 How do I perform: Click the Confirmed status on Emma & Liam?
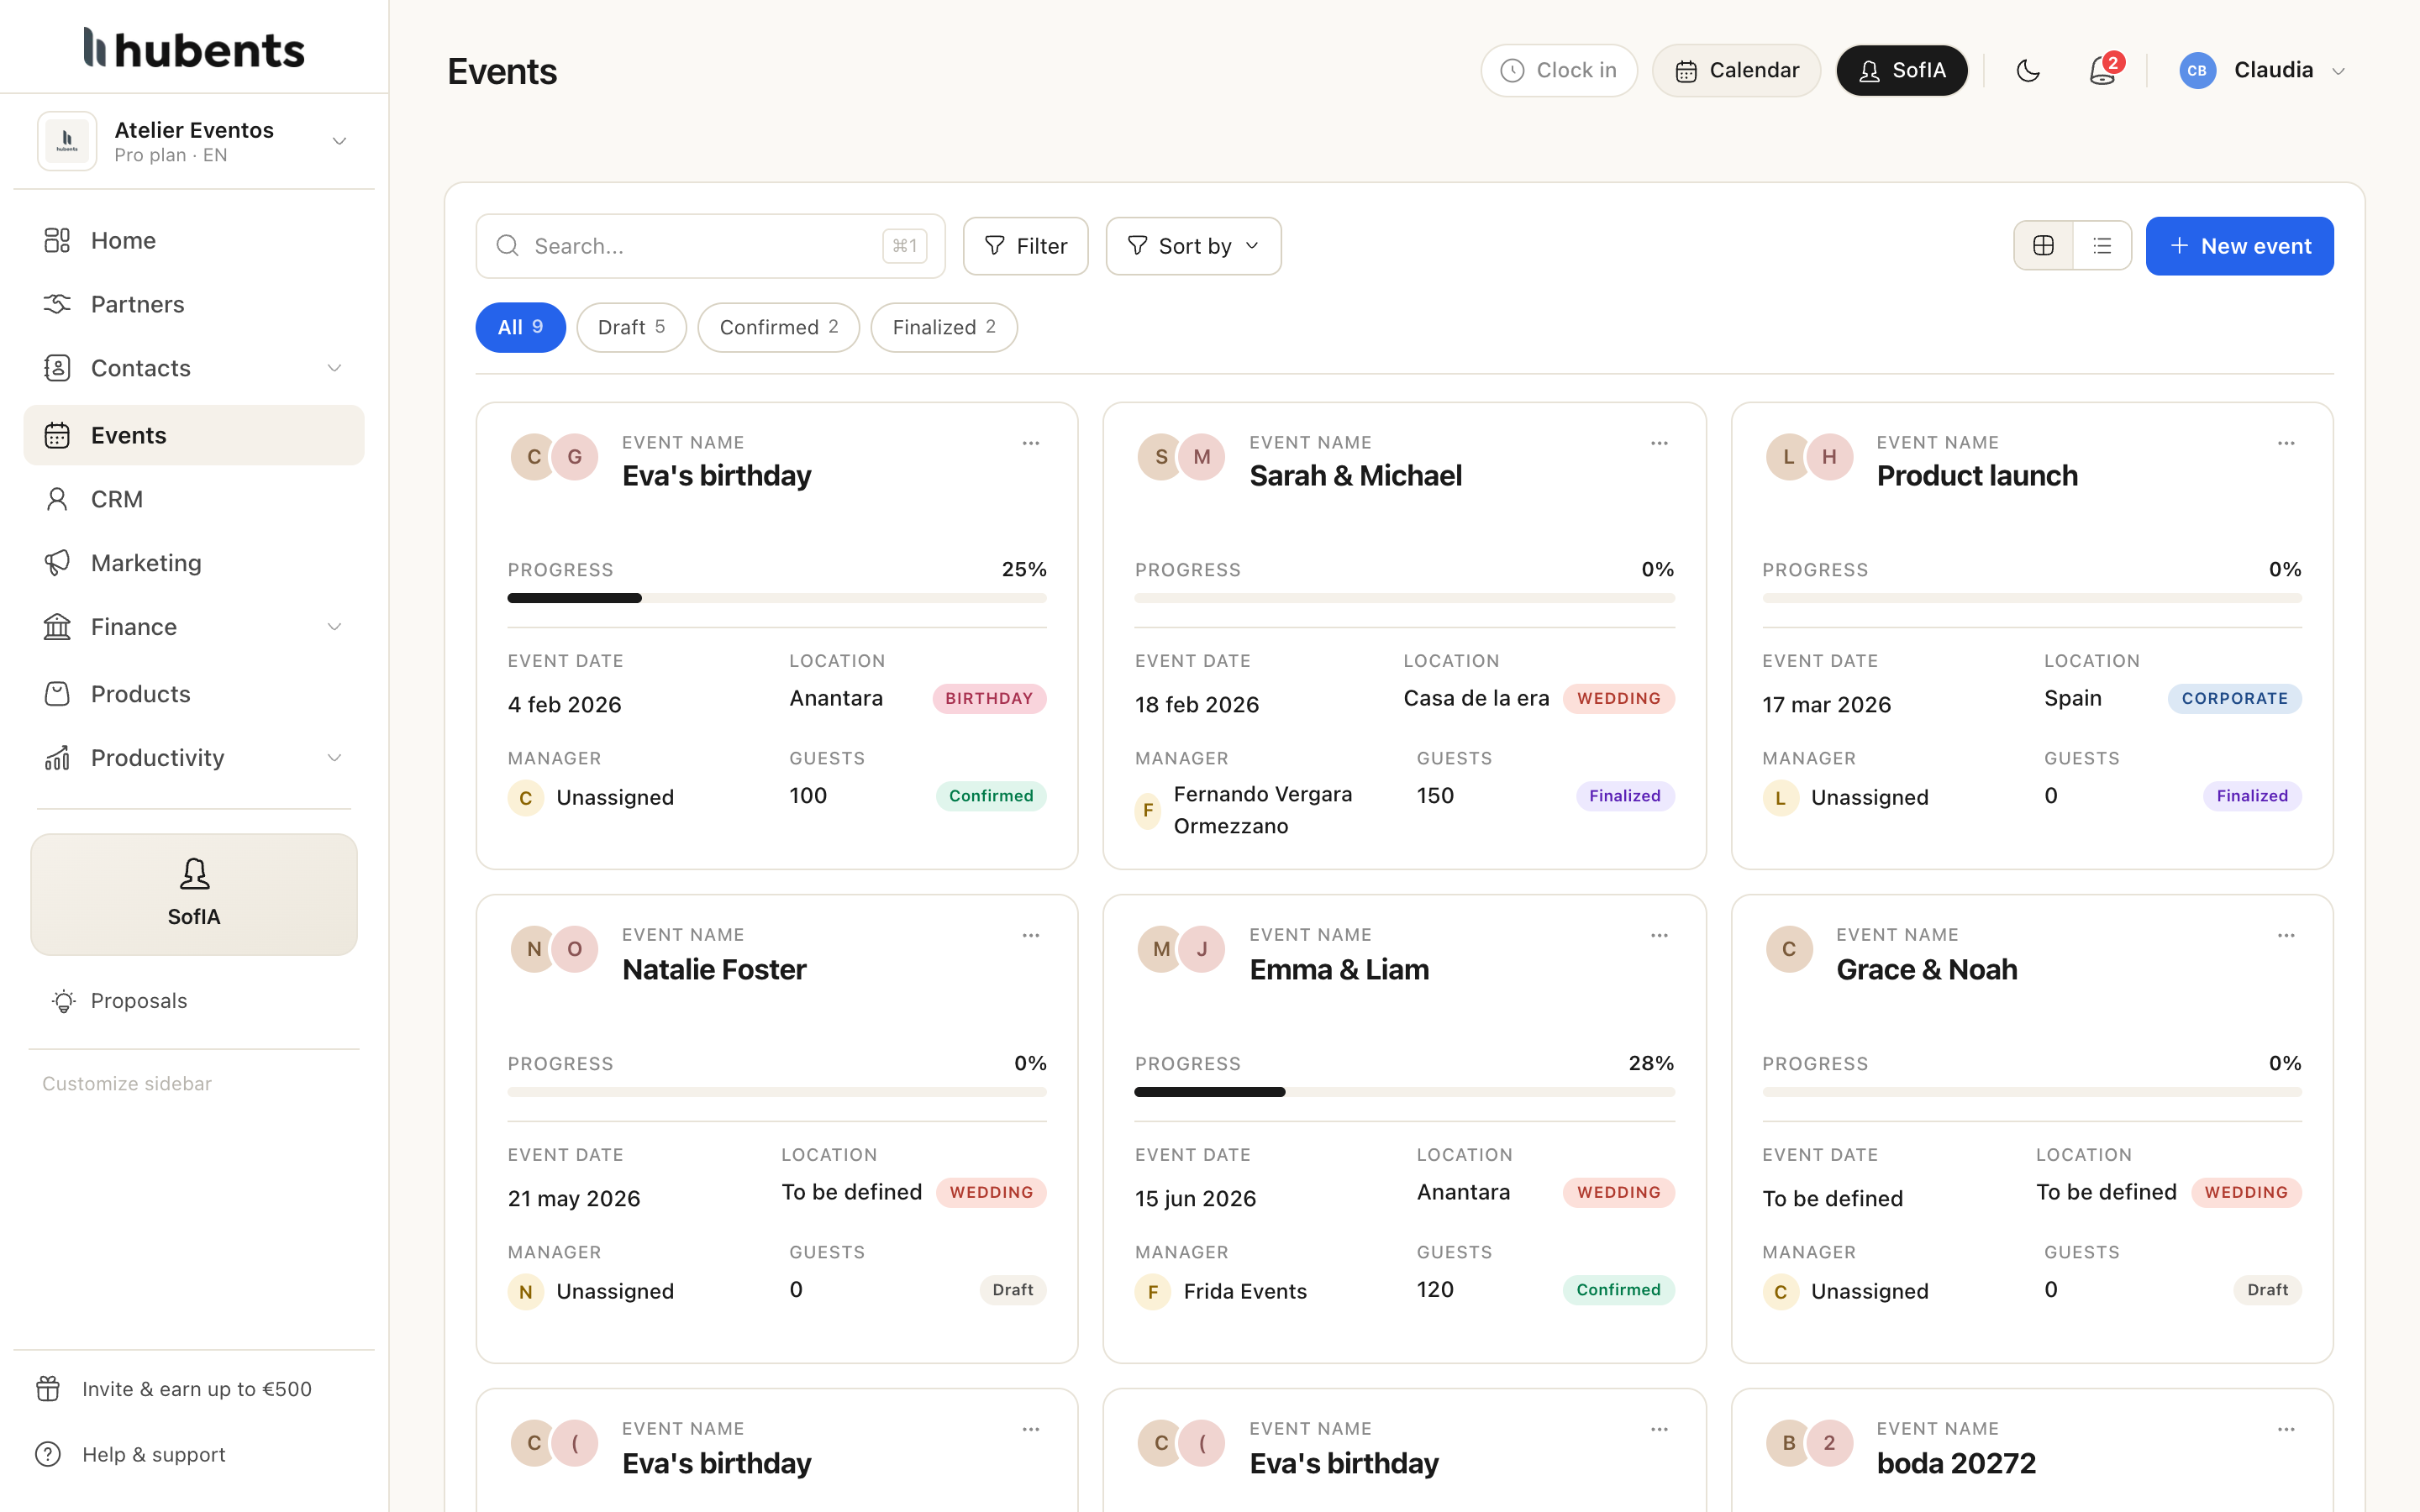click(x=1618, y=1290)
